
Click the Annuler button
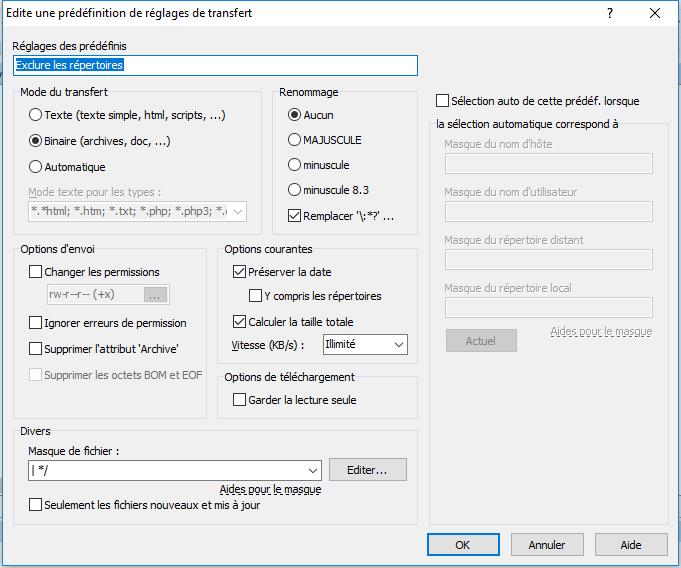[547, 545]
